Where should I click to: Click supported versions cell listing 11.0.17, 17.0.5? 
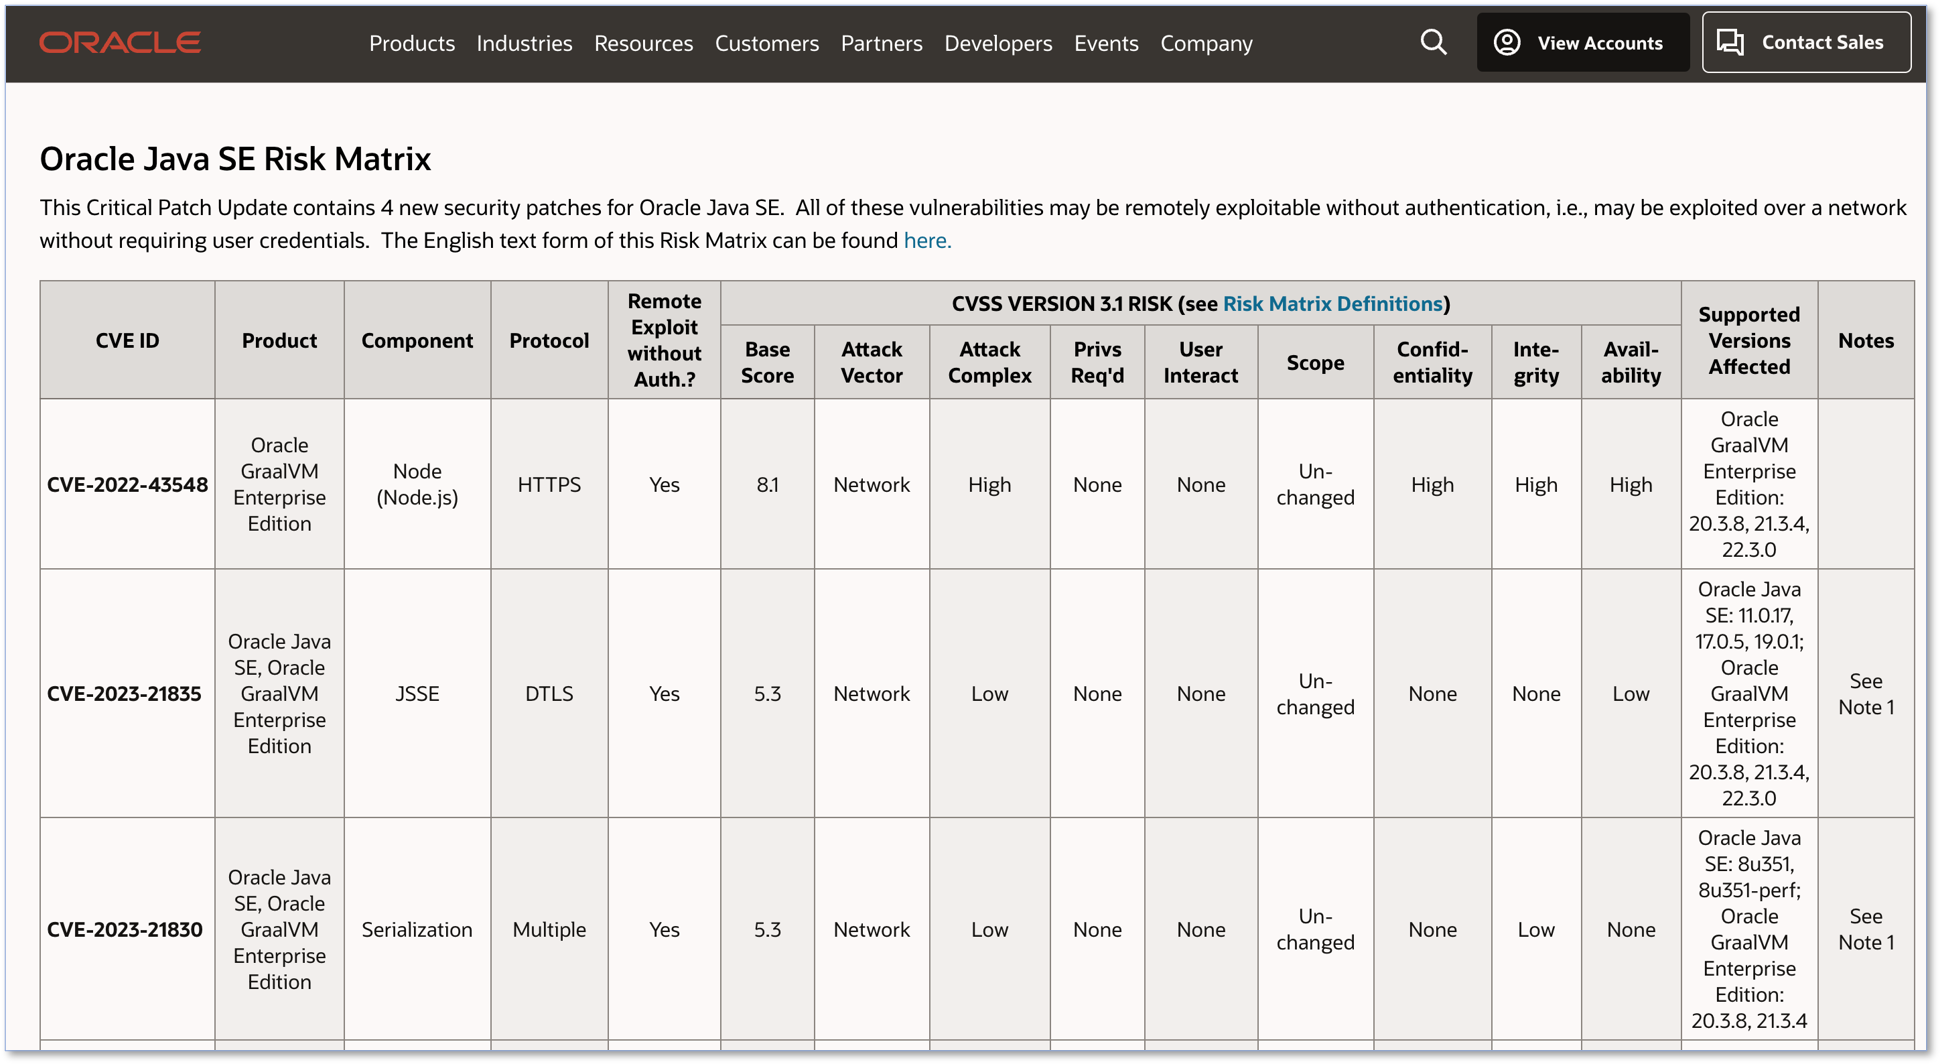1749,694
